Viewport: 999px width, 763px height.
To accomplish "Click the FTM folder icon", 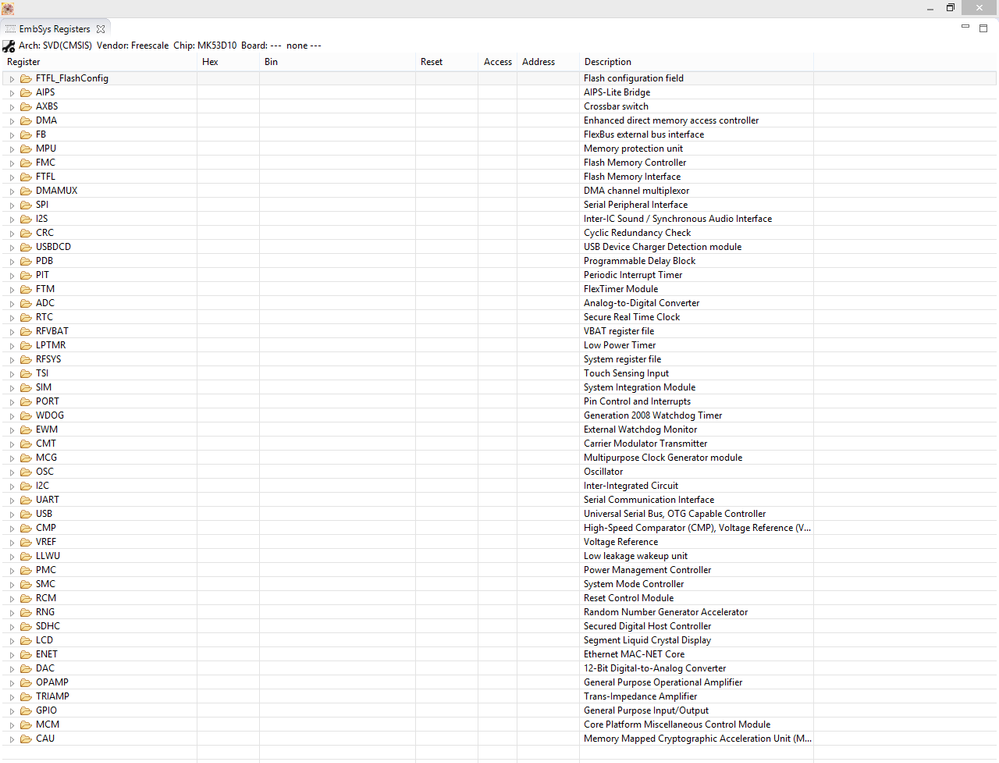I will (25, 289).
